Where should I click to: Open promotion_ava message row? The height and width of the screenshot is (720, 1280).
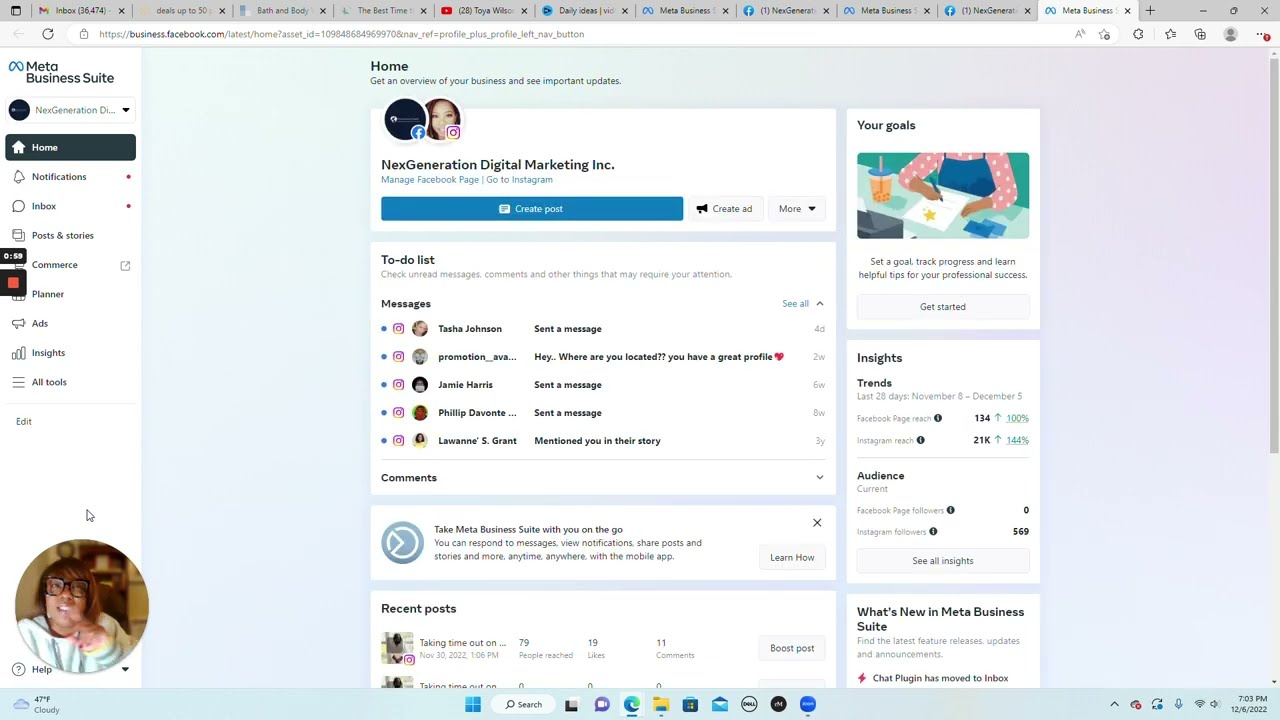coord(603,357)
